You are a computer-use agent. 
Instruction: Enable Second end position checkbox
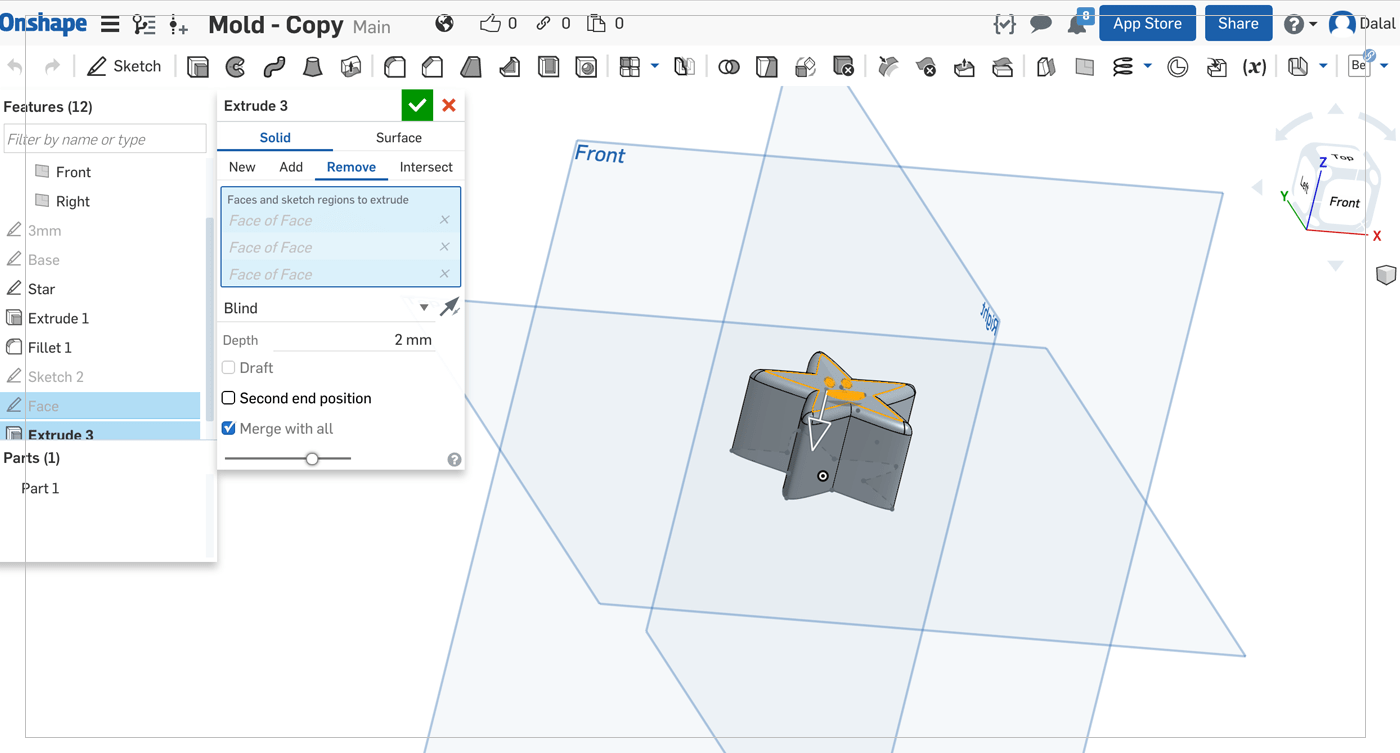(229, 398)
